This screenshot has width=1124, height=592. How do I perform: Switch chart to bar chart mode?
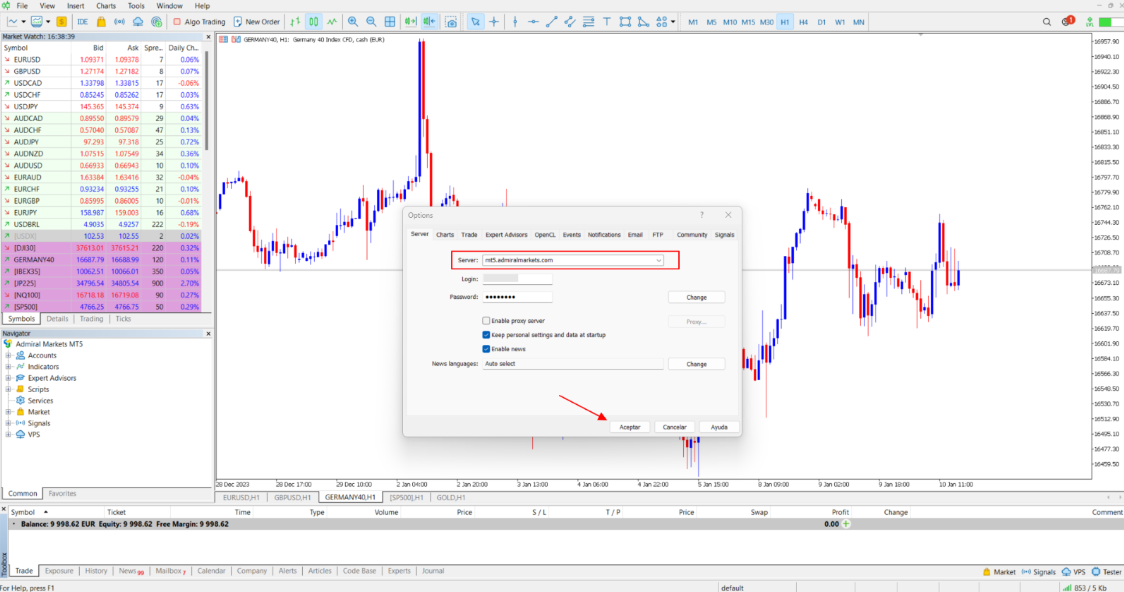pyautogui.click(x=295, y=22)
